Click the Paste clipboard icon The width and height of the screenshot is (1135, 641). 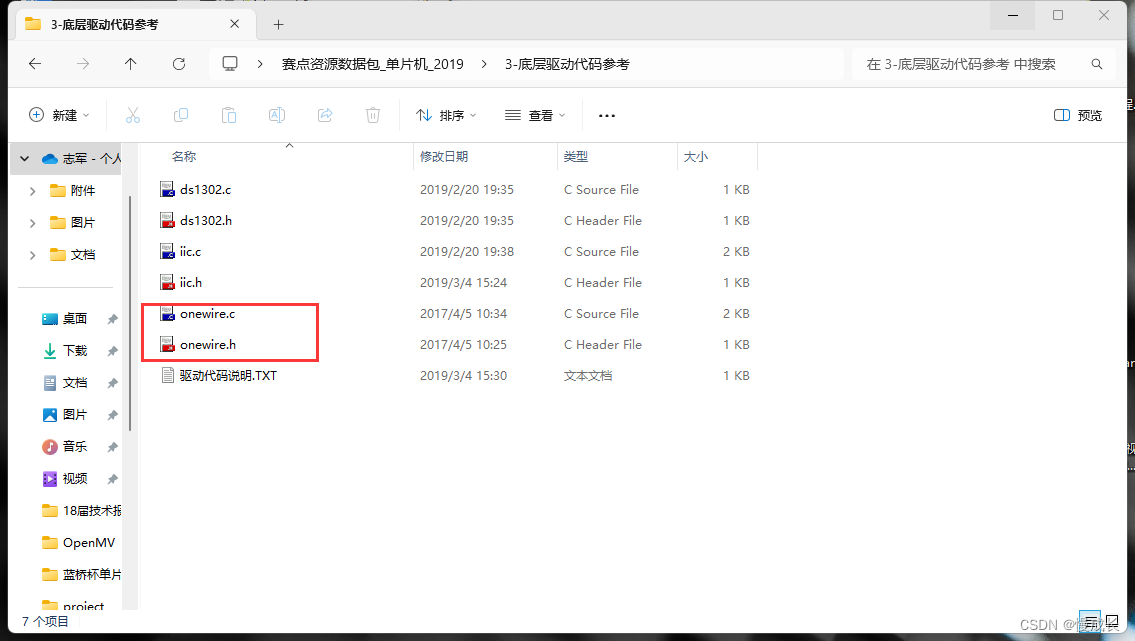pos(229,115)
